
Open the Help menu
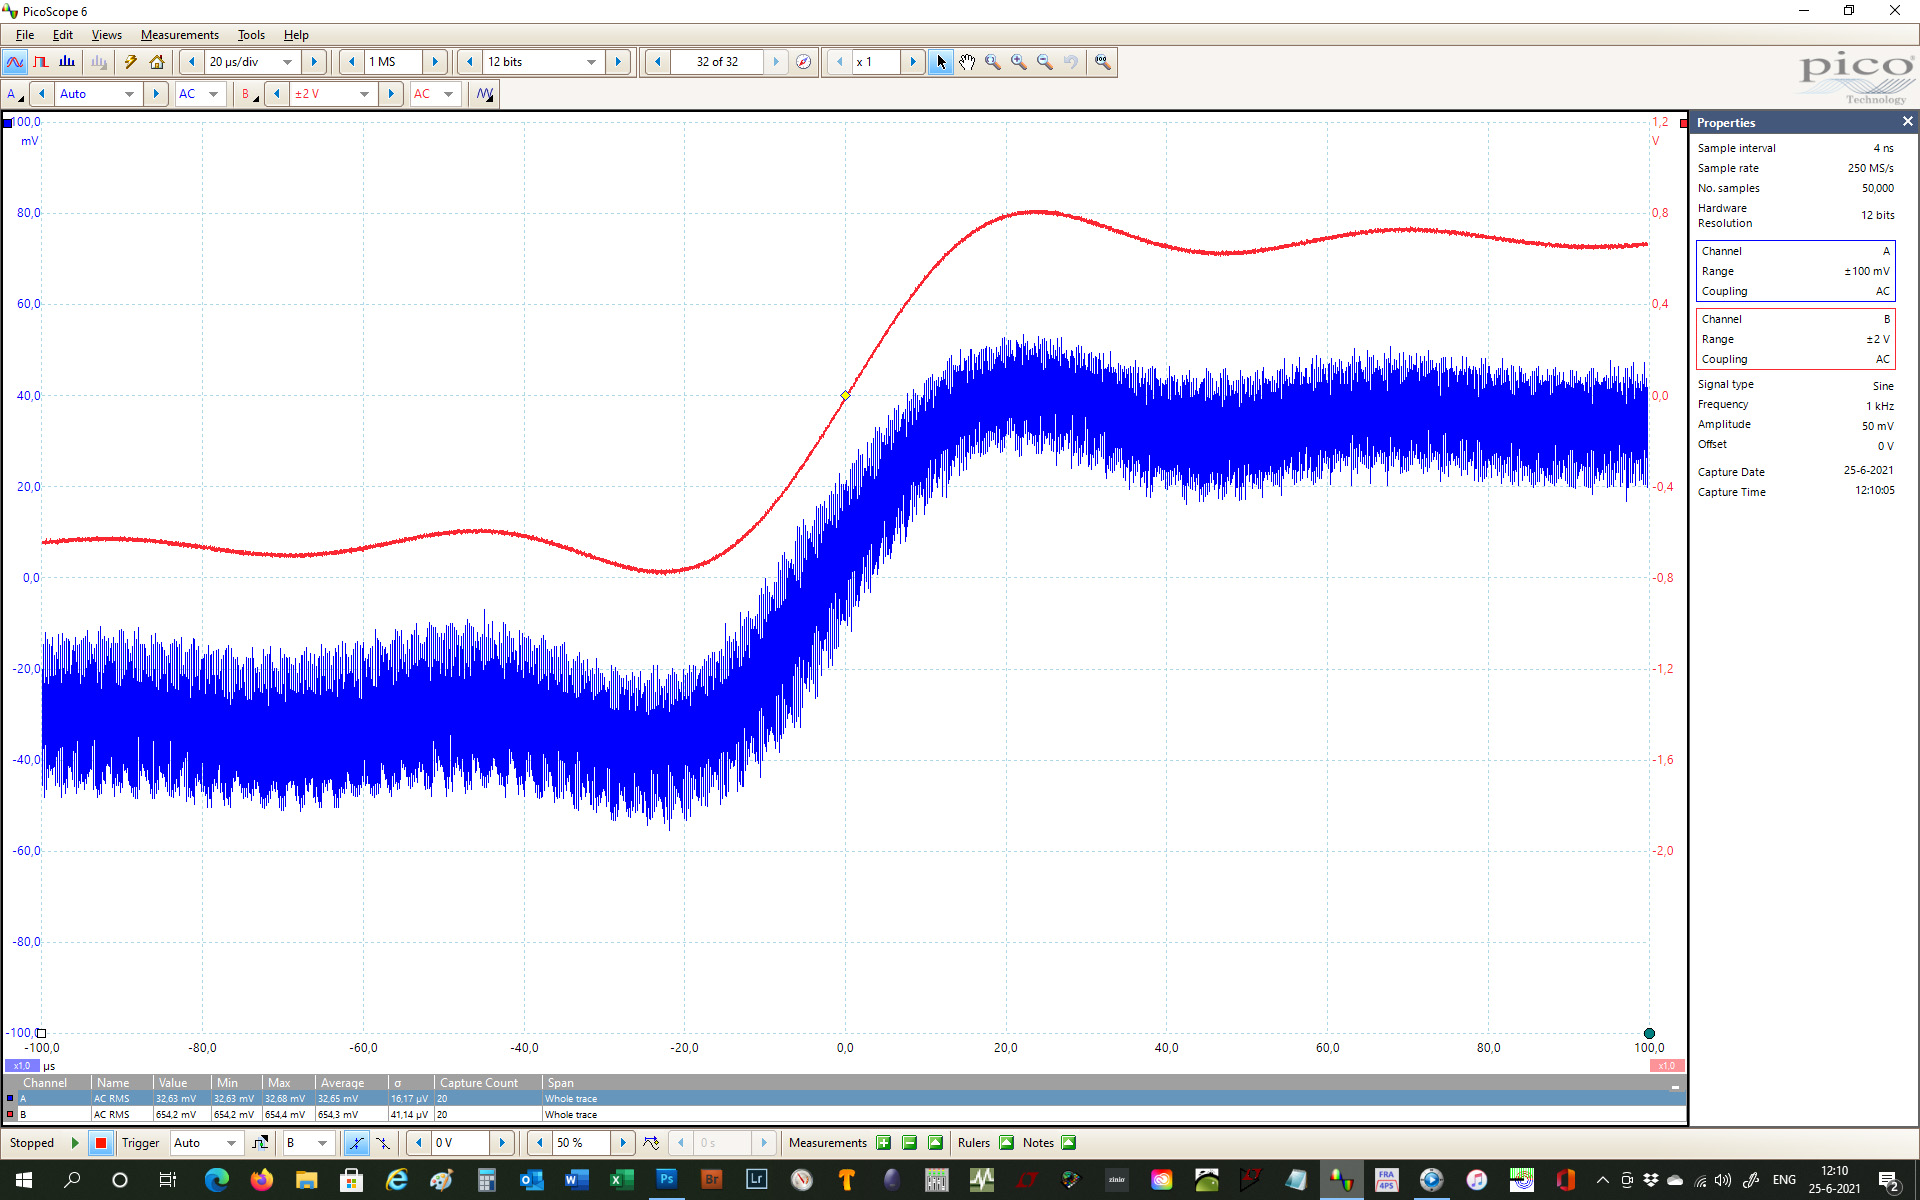pyautogui.click(x=296, y=35)
